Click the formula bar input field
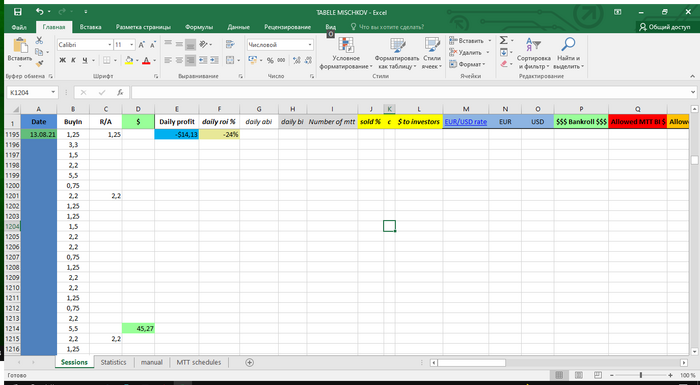Screen dimensions: 700x385 (x=411, y=92)
